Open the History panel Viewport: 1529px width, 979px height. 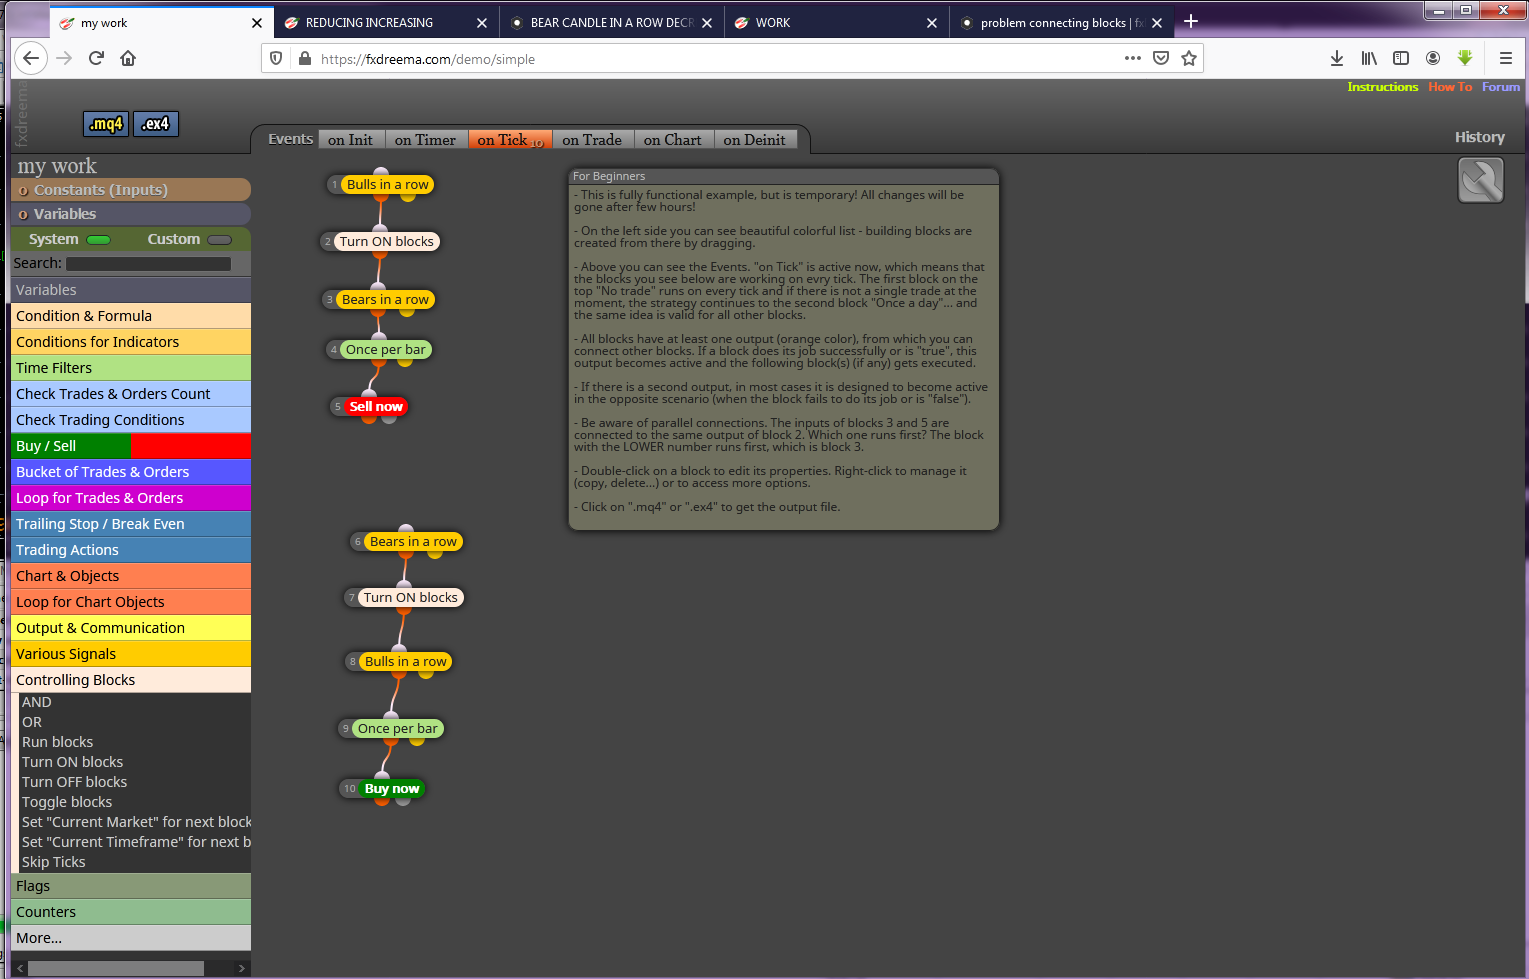coord(1480,137)
